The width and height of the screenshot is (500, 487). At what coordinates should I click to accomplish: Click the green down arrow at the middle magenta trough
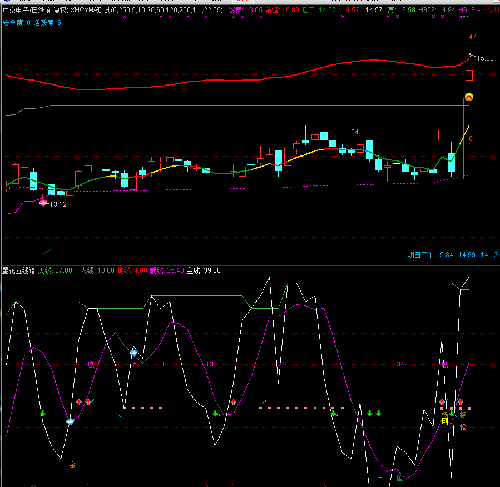click(x=215, y=413)
